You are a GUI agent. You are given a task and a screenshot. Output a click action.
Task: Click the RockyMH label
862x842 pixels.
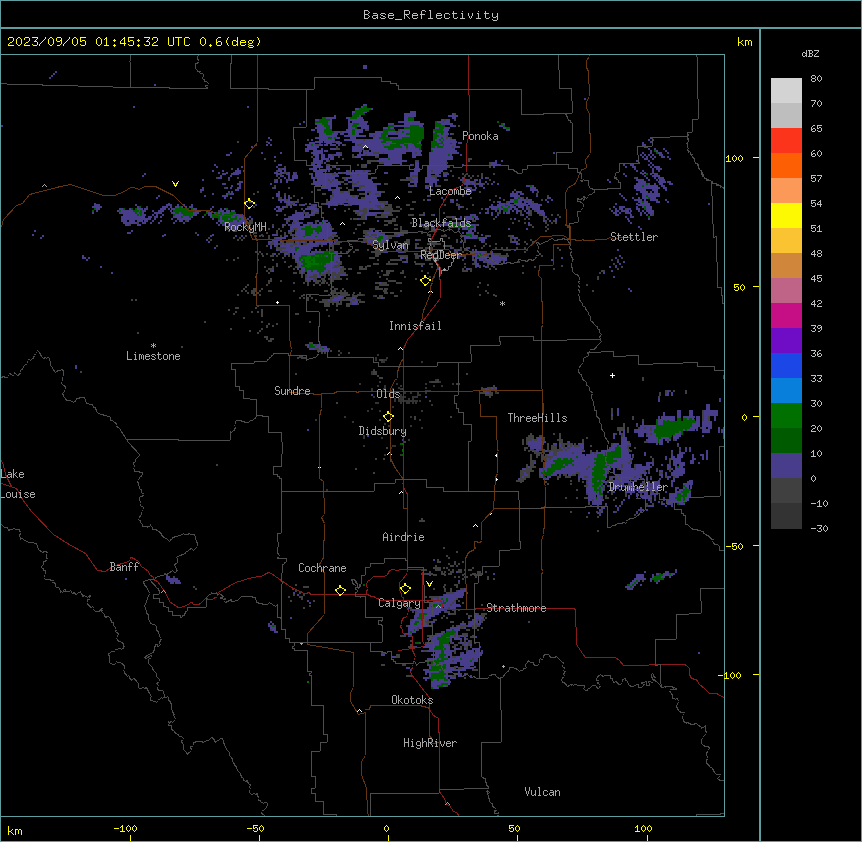245,227
